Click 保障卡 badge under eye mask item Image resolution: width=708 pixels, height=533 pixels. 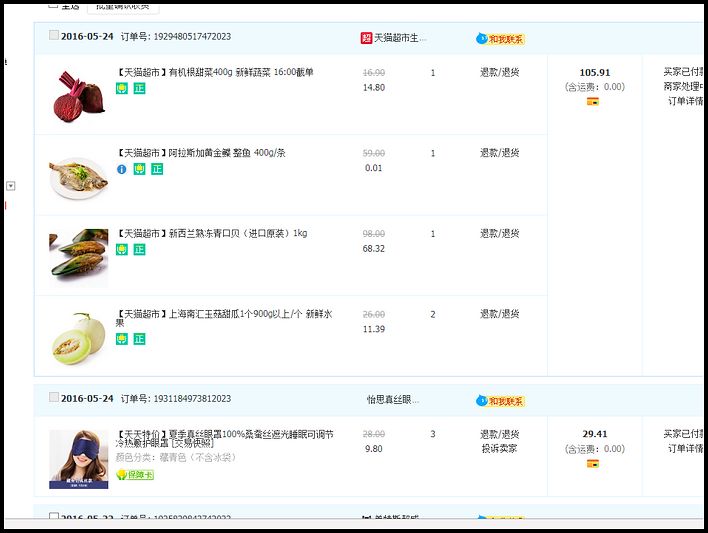(135, 475)
